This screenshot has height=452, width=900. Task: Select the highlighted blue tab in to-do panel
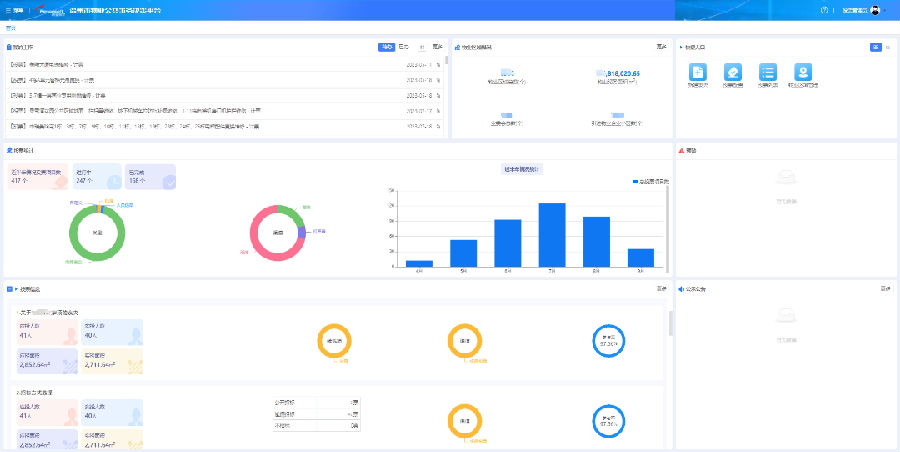tap(386, 47)
